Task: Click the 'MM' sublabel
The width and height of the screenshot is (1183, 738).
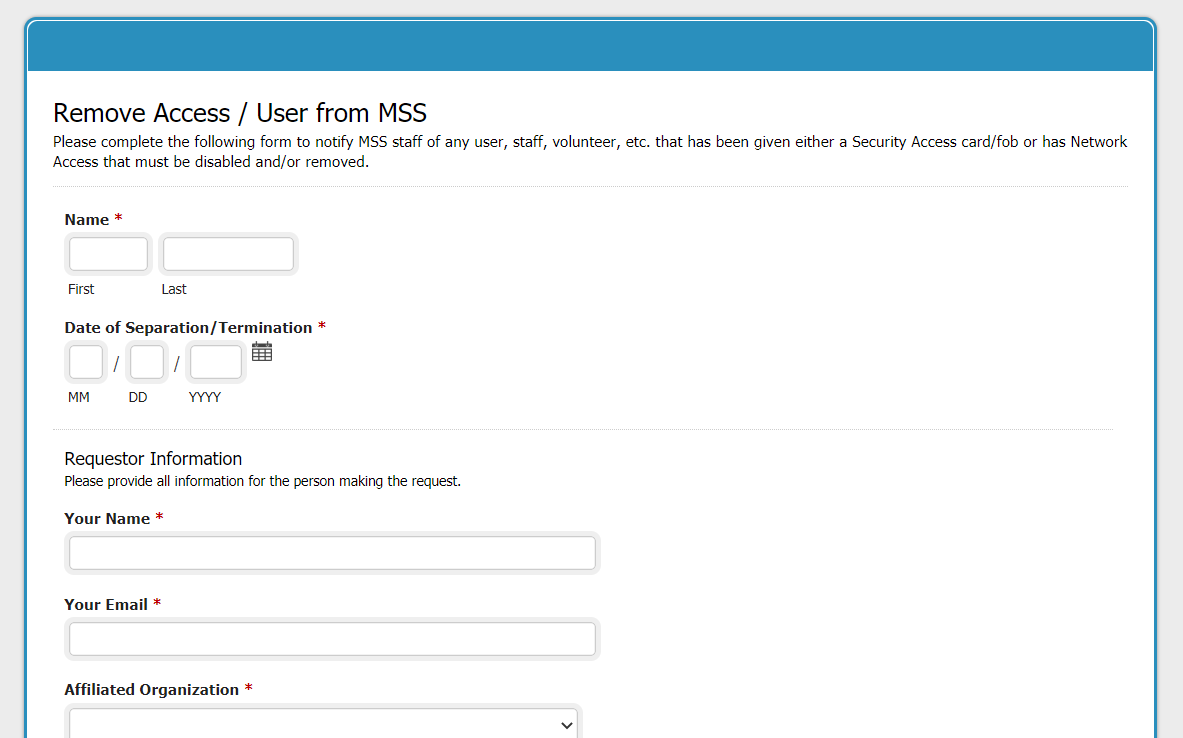Action: [78, 397]
